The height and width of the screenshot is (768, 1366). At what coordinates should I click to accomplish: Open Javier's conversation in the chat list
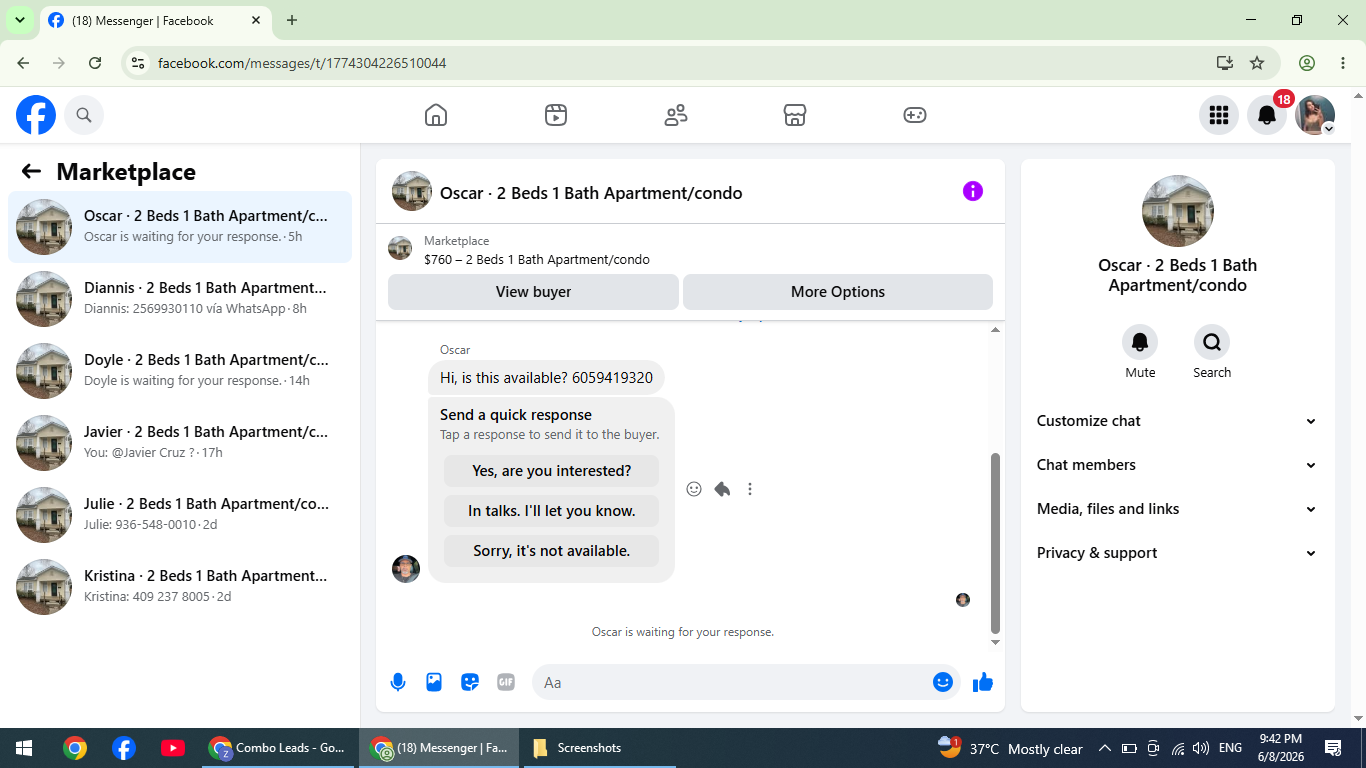point(180,443)
